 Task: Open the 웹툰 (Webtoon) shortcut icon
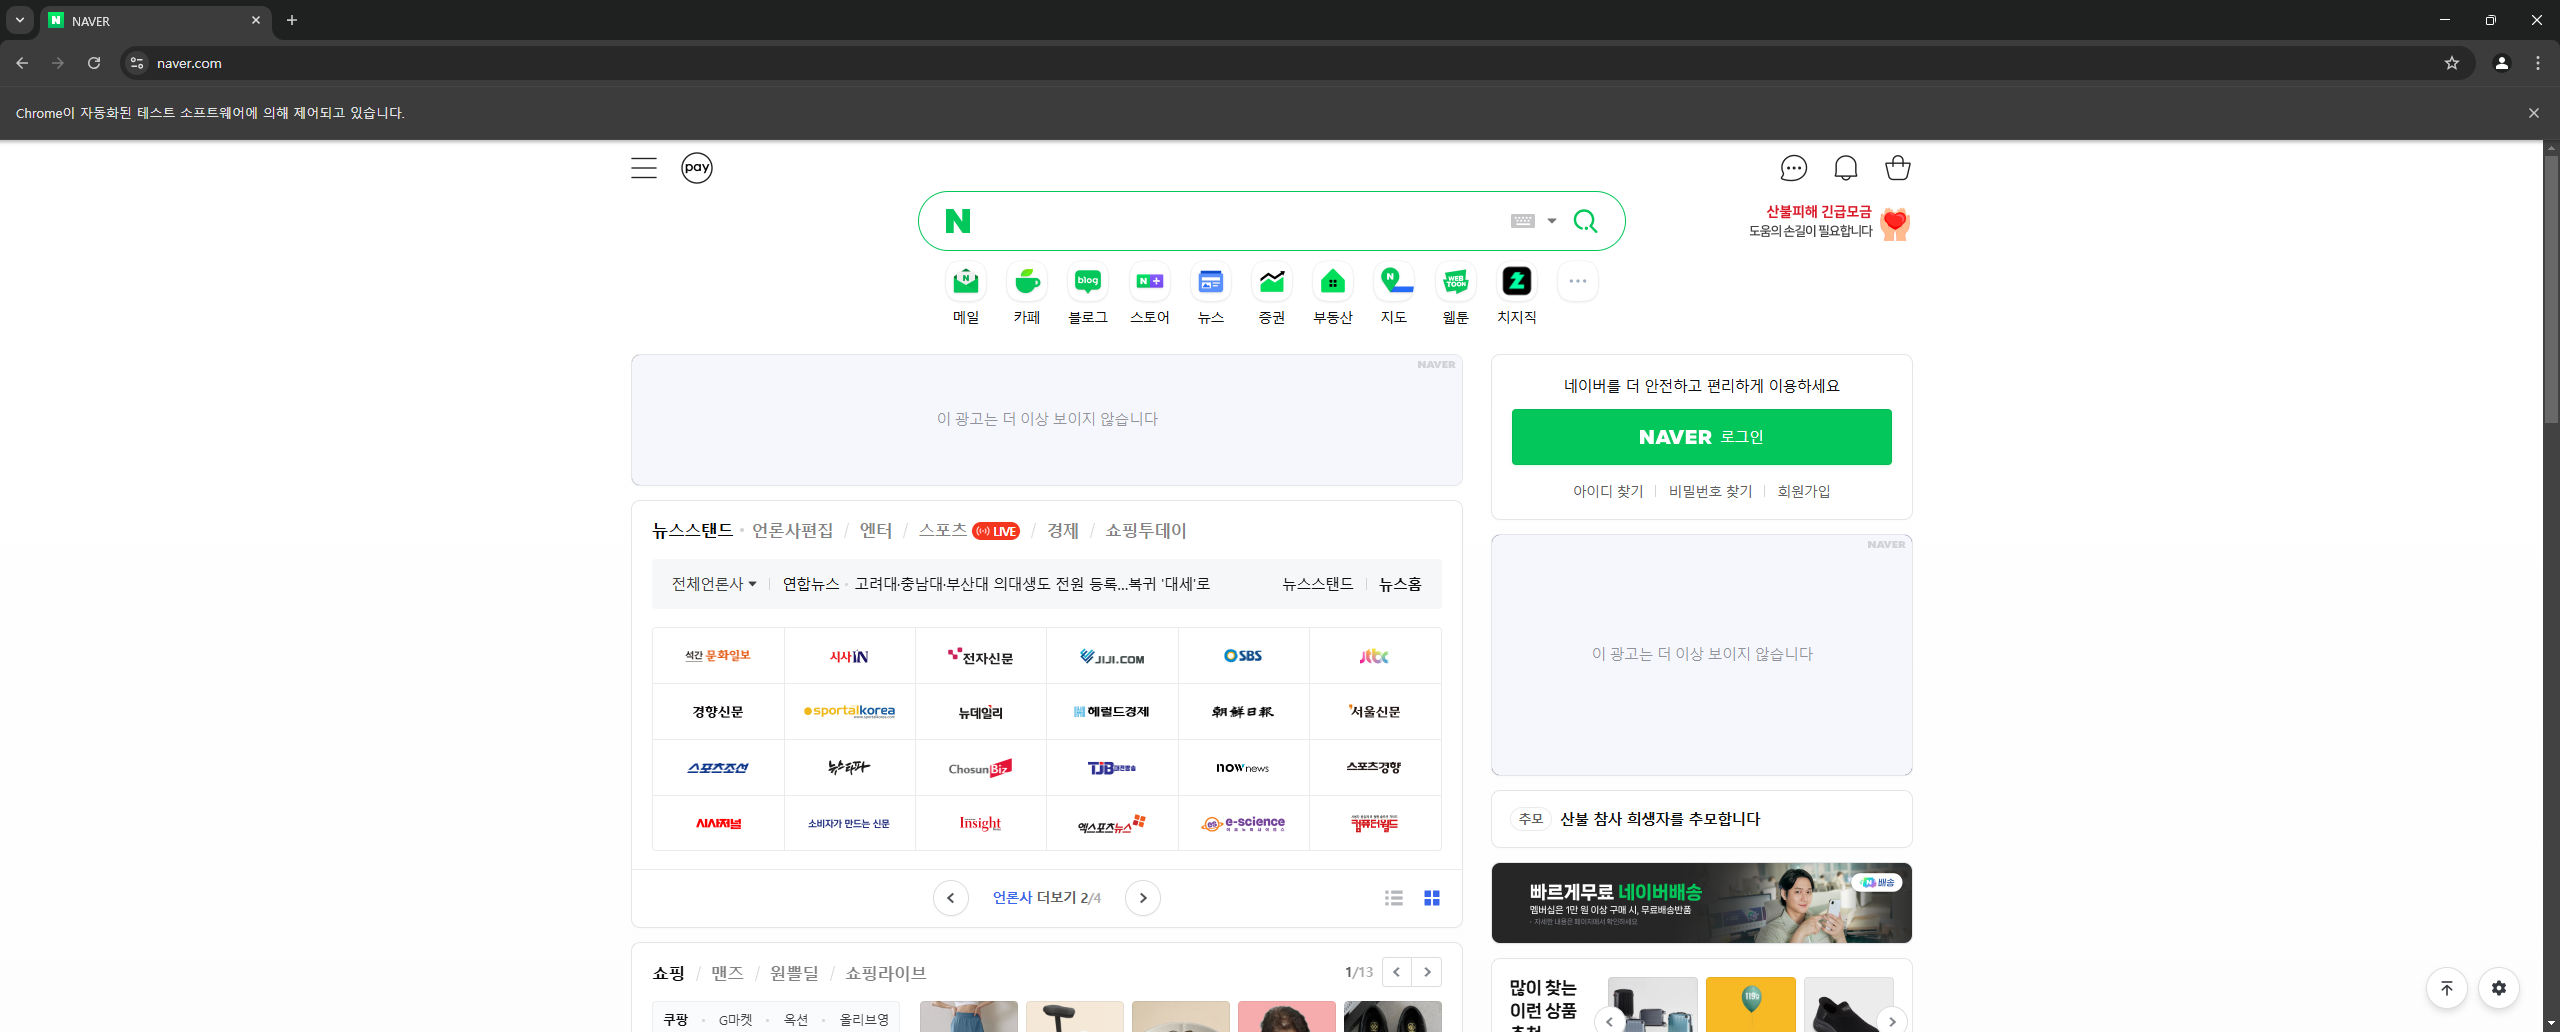1455,282
